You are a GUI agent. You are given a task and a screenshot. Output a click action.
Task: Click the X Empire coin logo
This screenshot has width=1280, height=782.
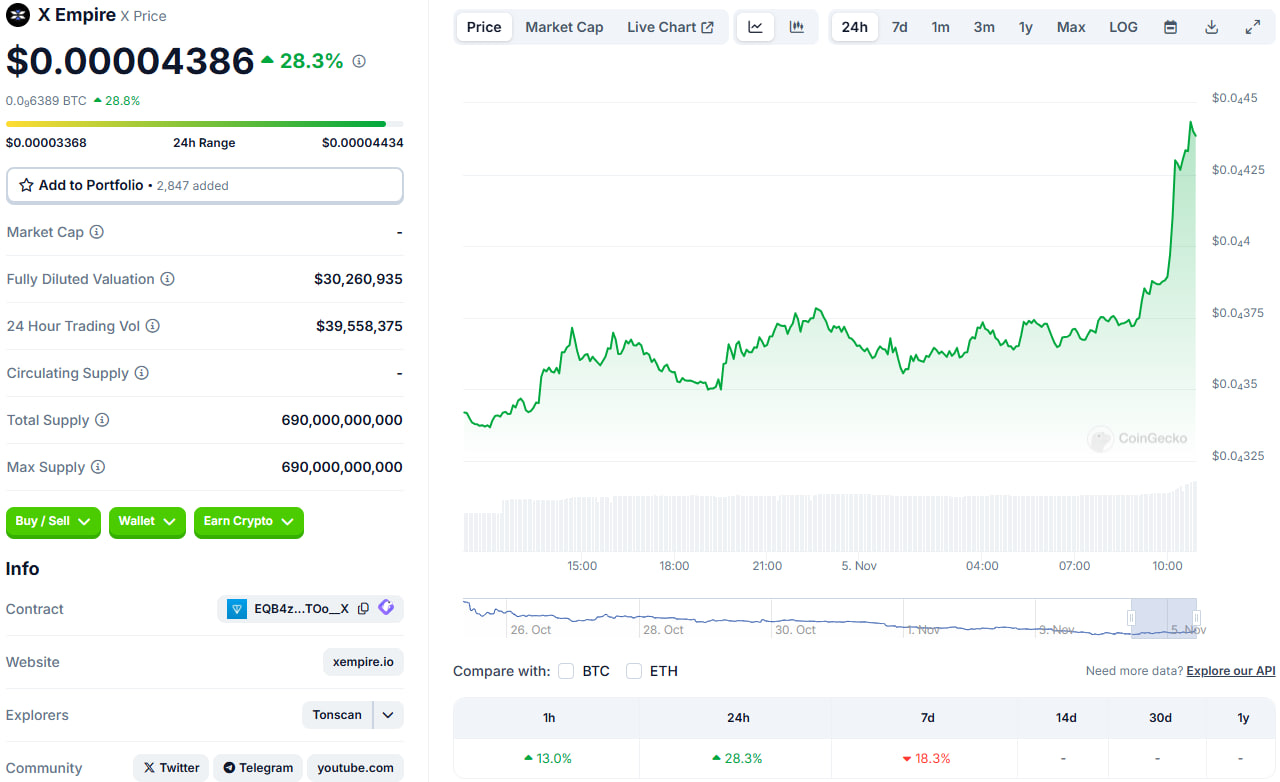coord(18,15)
